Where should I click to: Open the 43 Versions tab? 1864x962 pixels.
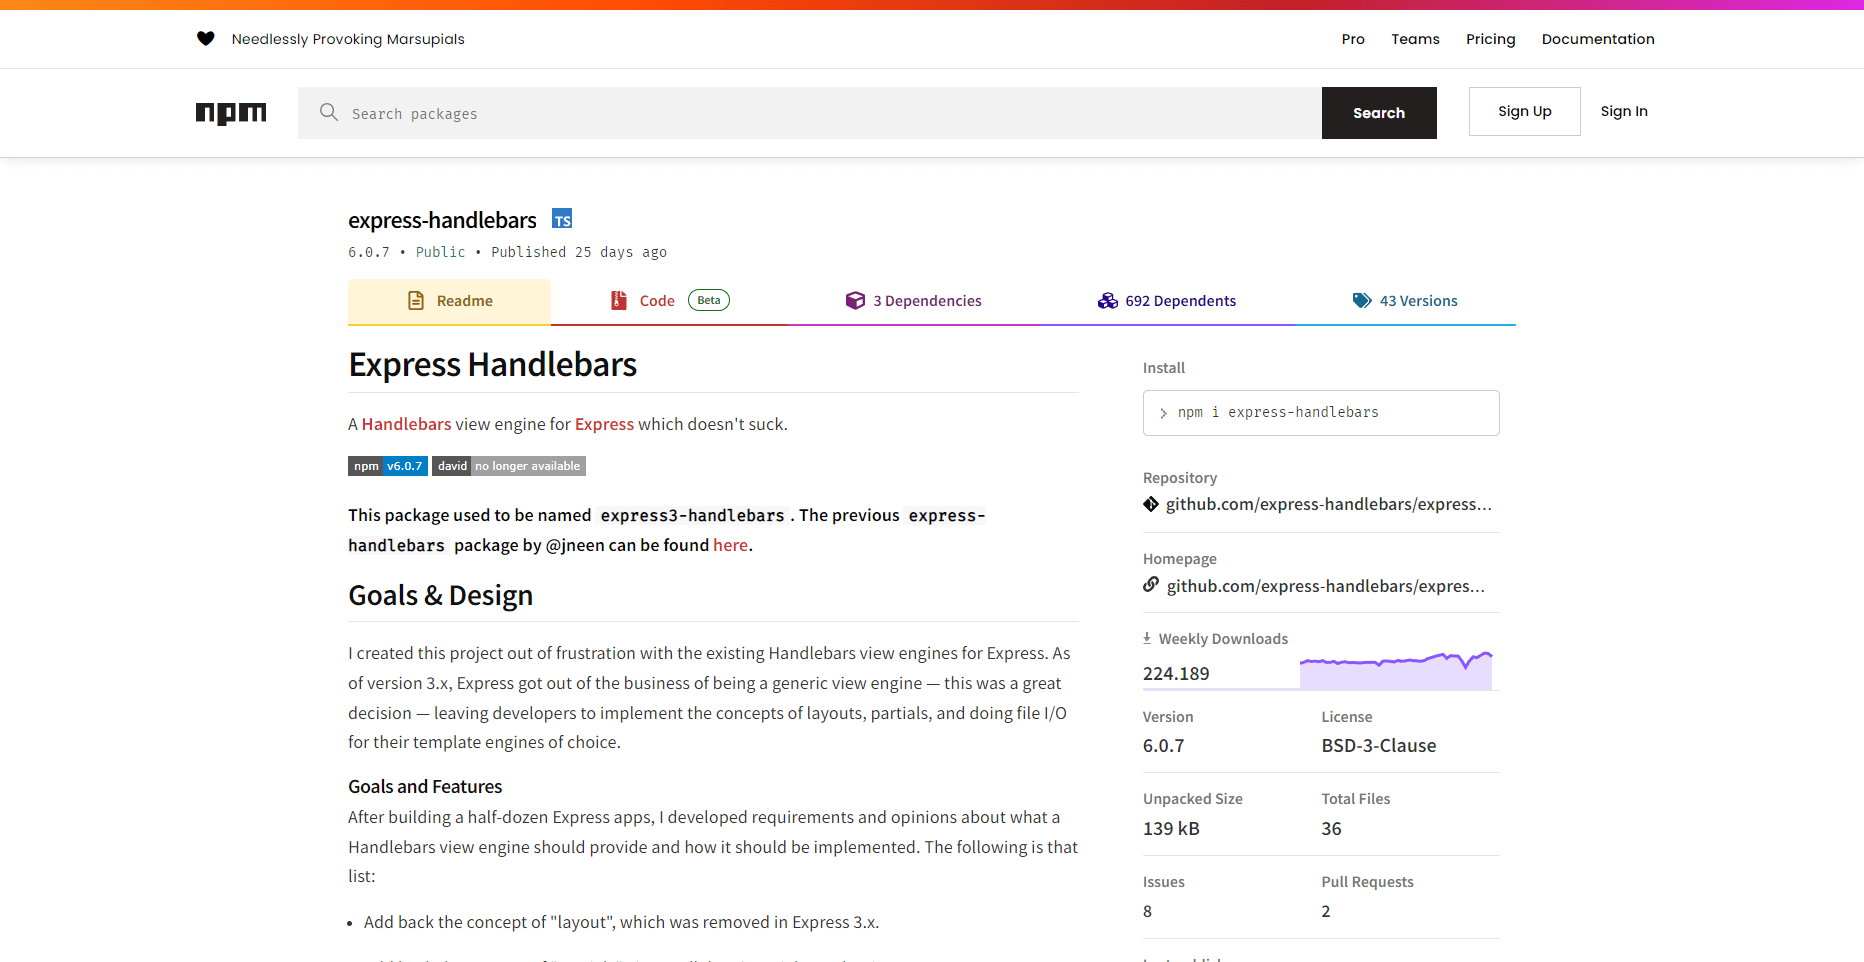pyautogui.click(x=1405, y=301)
